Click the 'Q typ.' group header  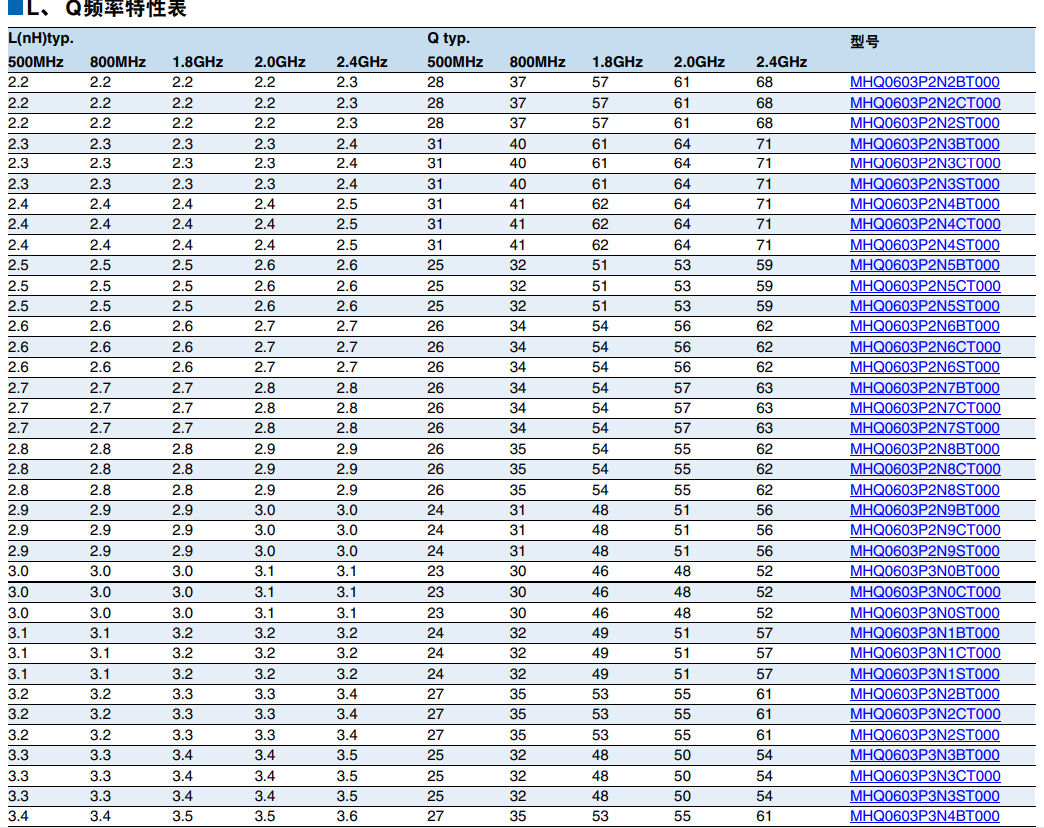tap(449, 39)
